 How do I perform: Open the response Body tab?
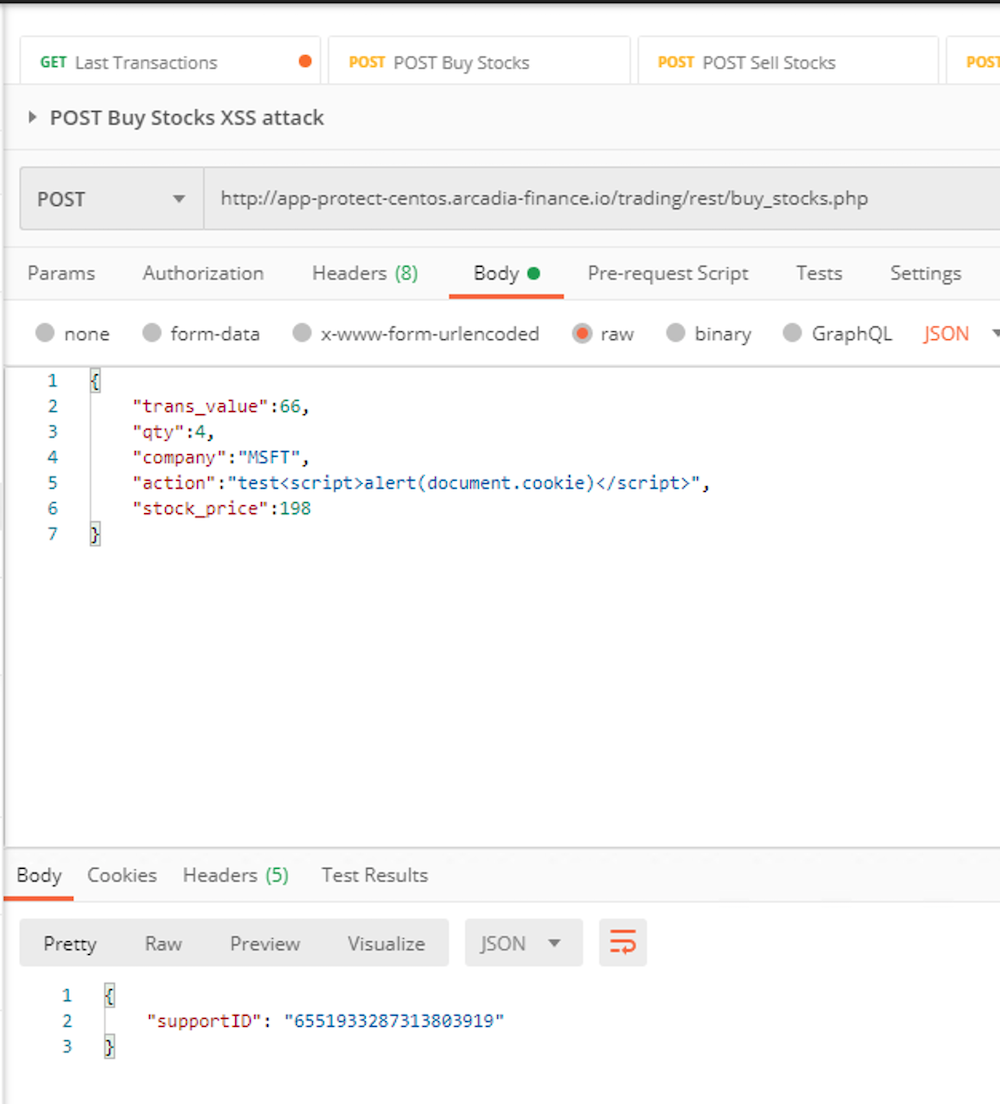(39, 875)
